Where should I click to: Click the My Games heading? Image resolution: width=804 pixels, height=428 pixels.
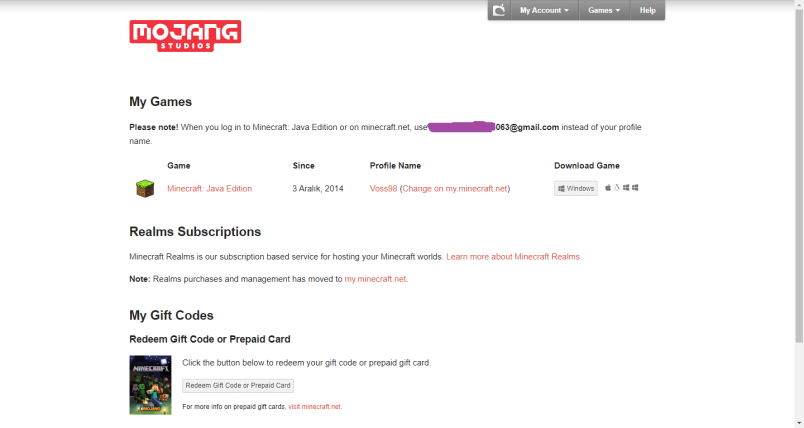pos(160,101)
